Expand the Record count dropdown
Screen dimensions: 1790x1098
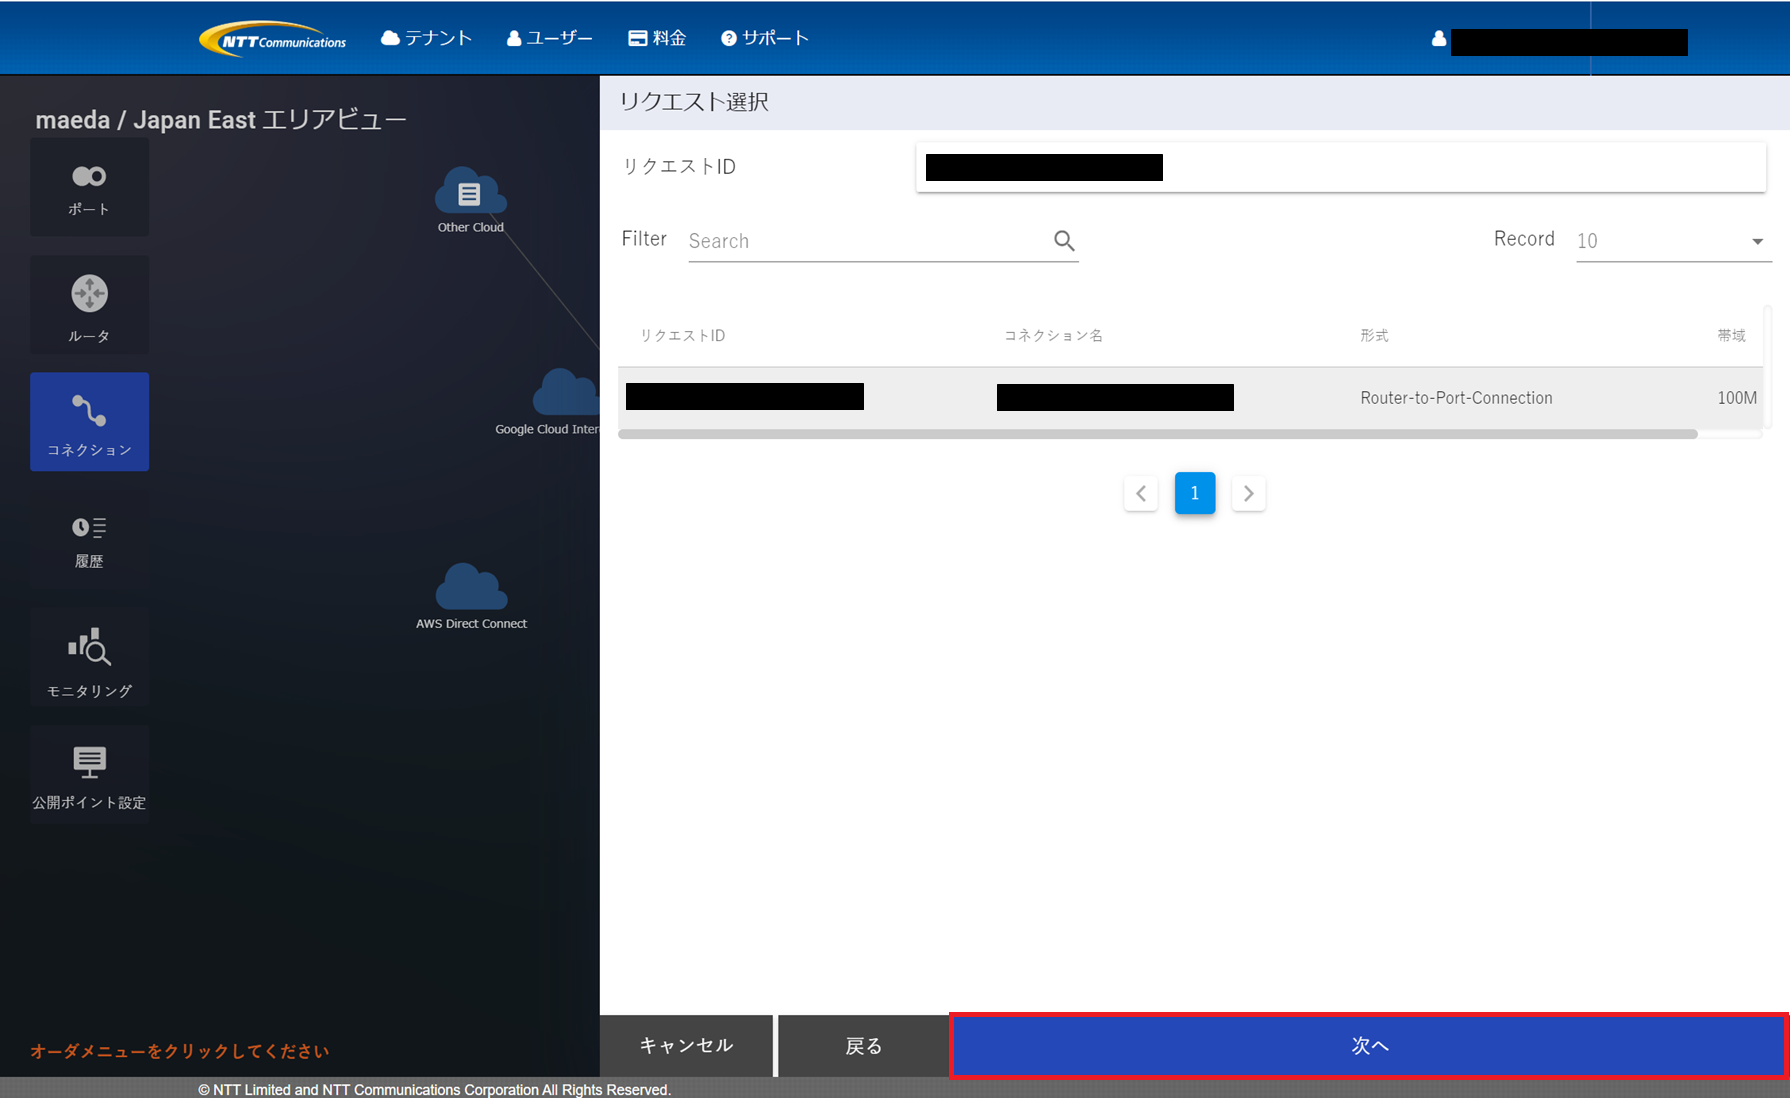coord(1672,241)
